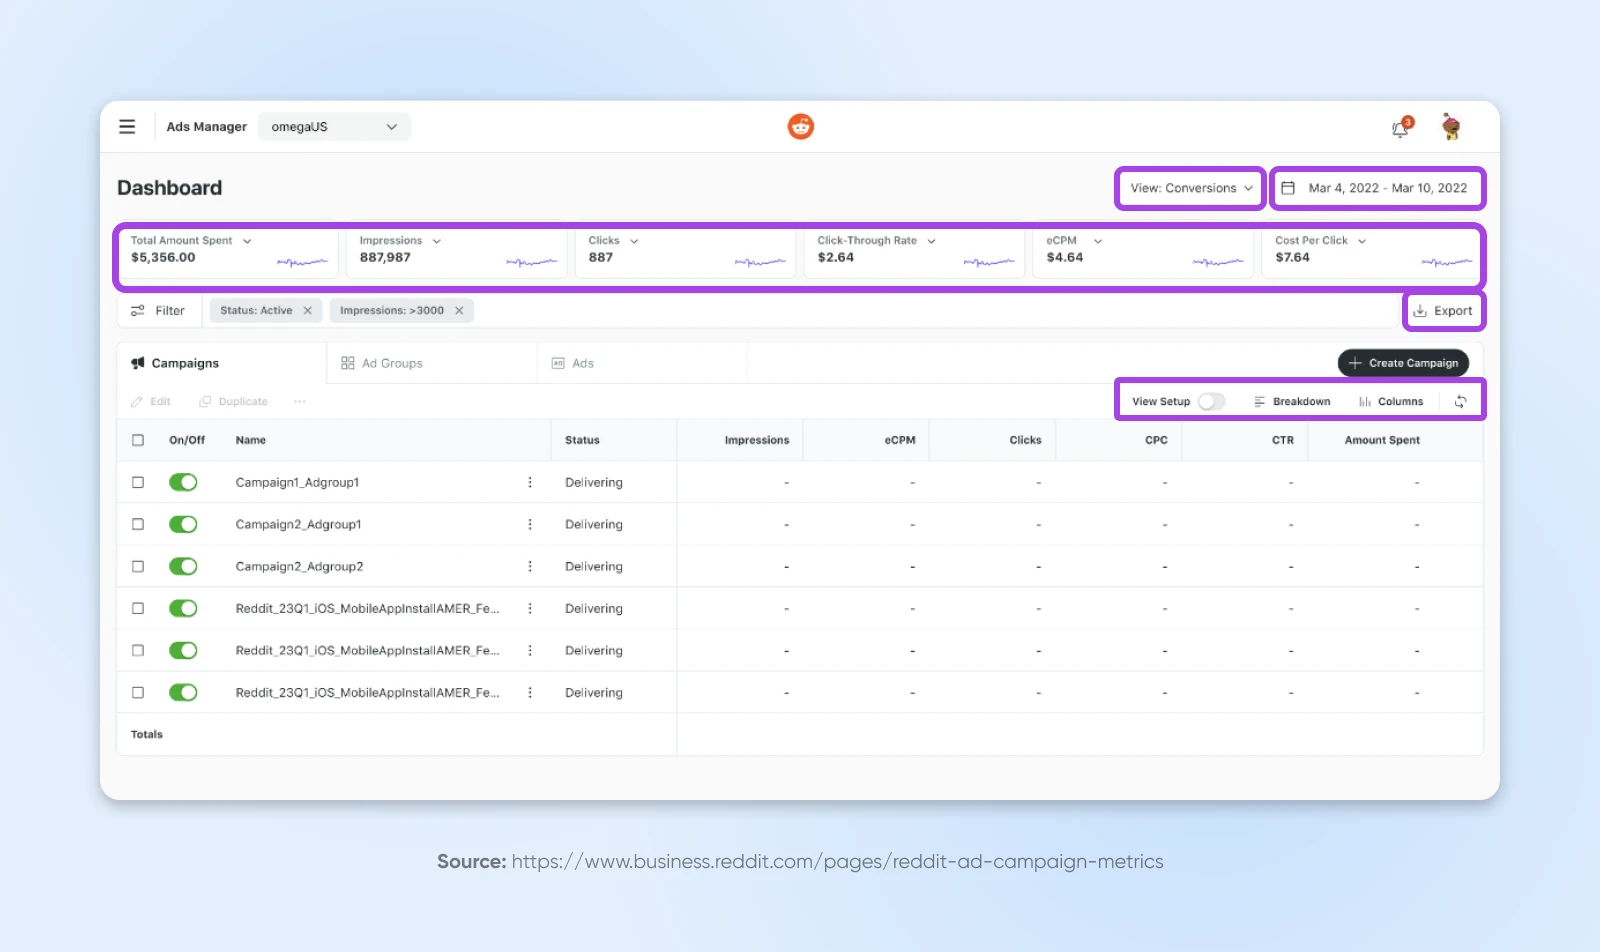This screenshot has height=952, width=1600.
Task: Expand Total Amount Spent metric dropdown
Action: pos(247,241)
